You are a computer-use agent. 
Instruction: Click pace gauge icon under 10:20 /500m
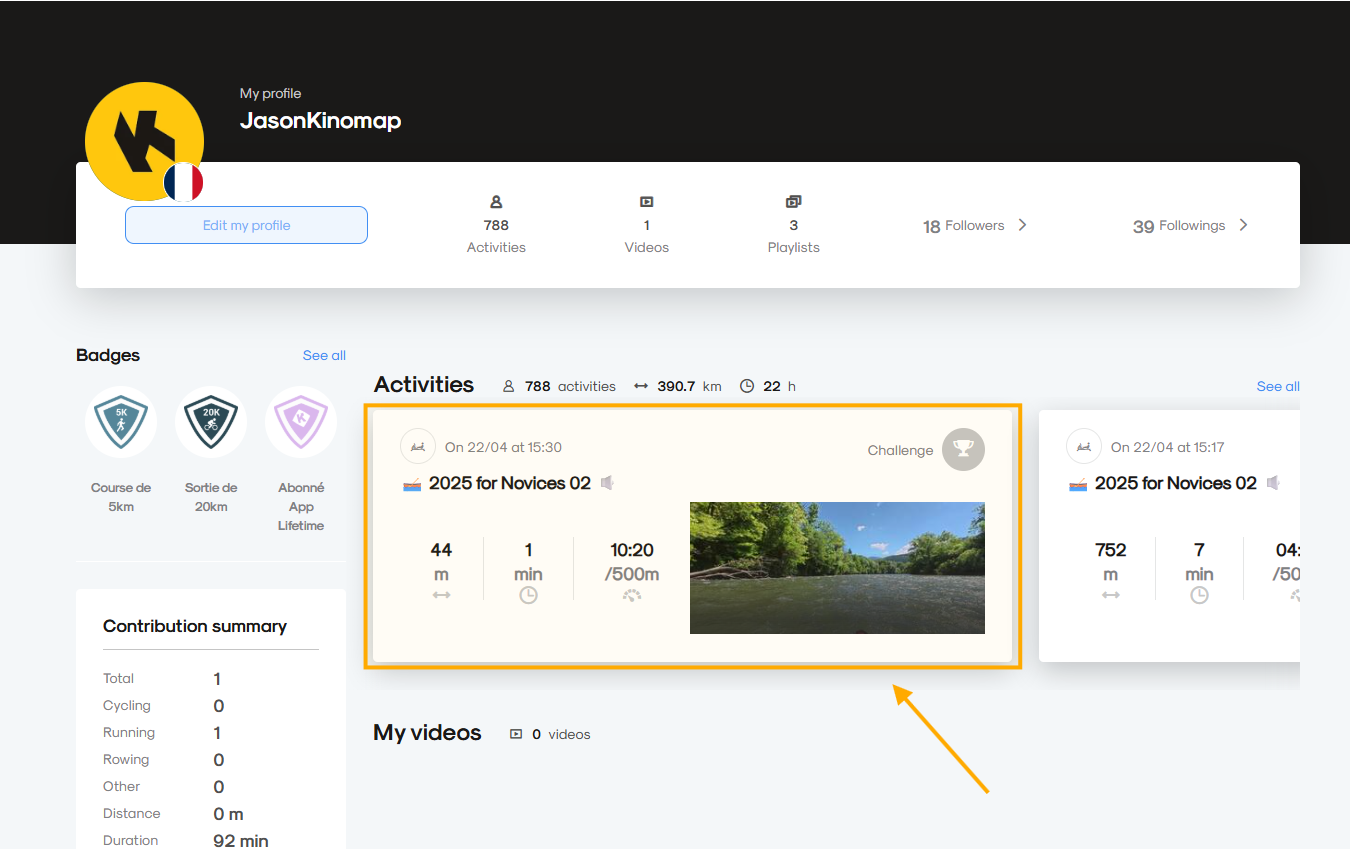[632, 595]
